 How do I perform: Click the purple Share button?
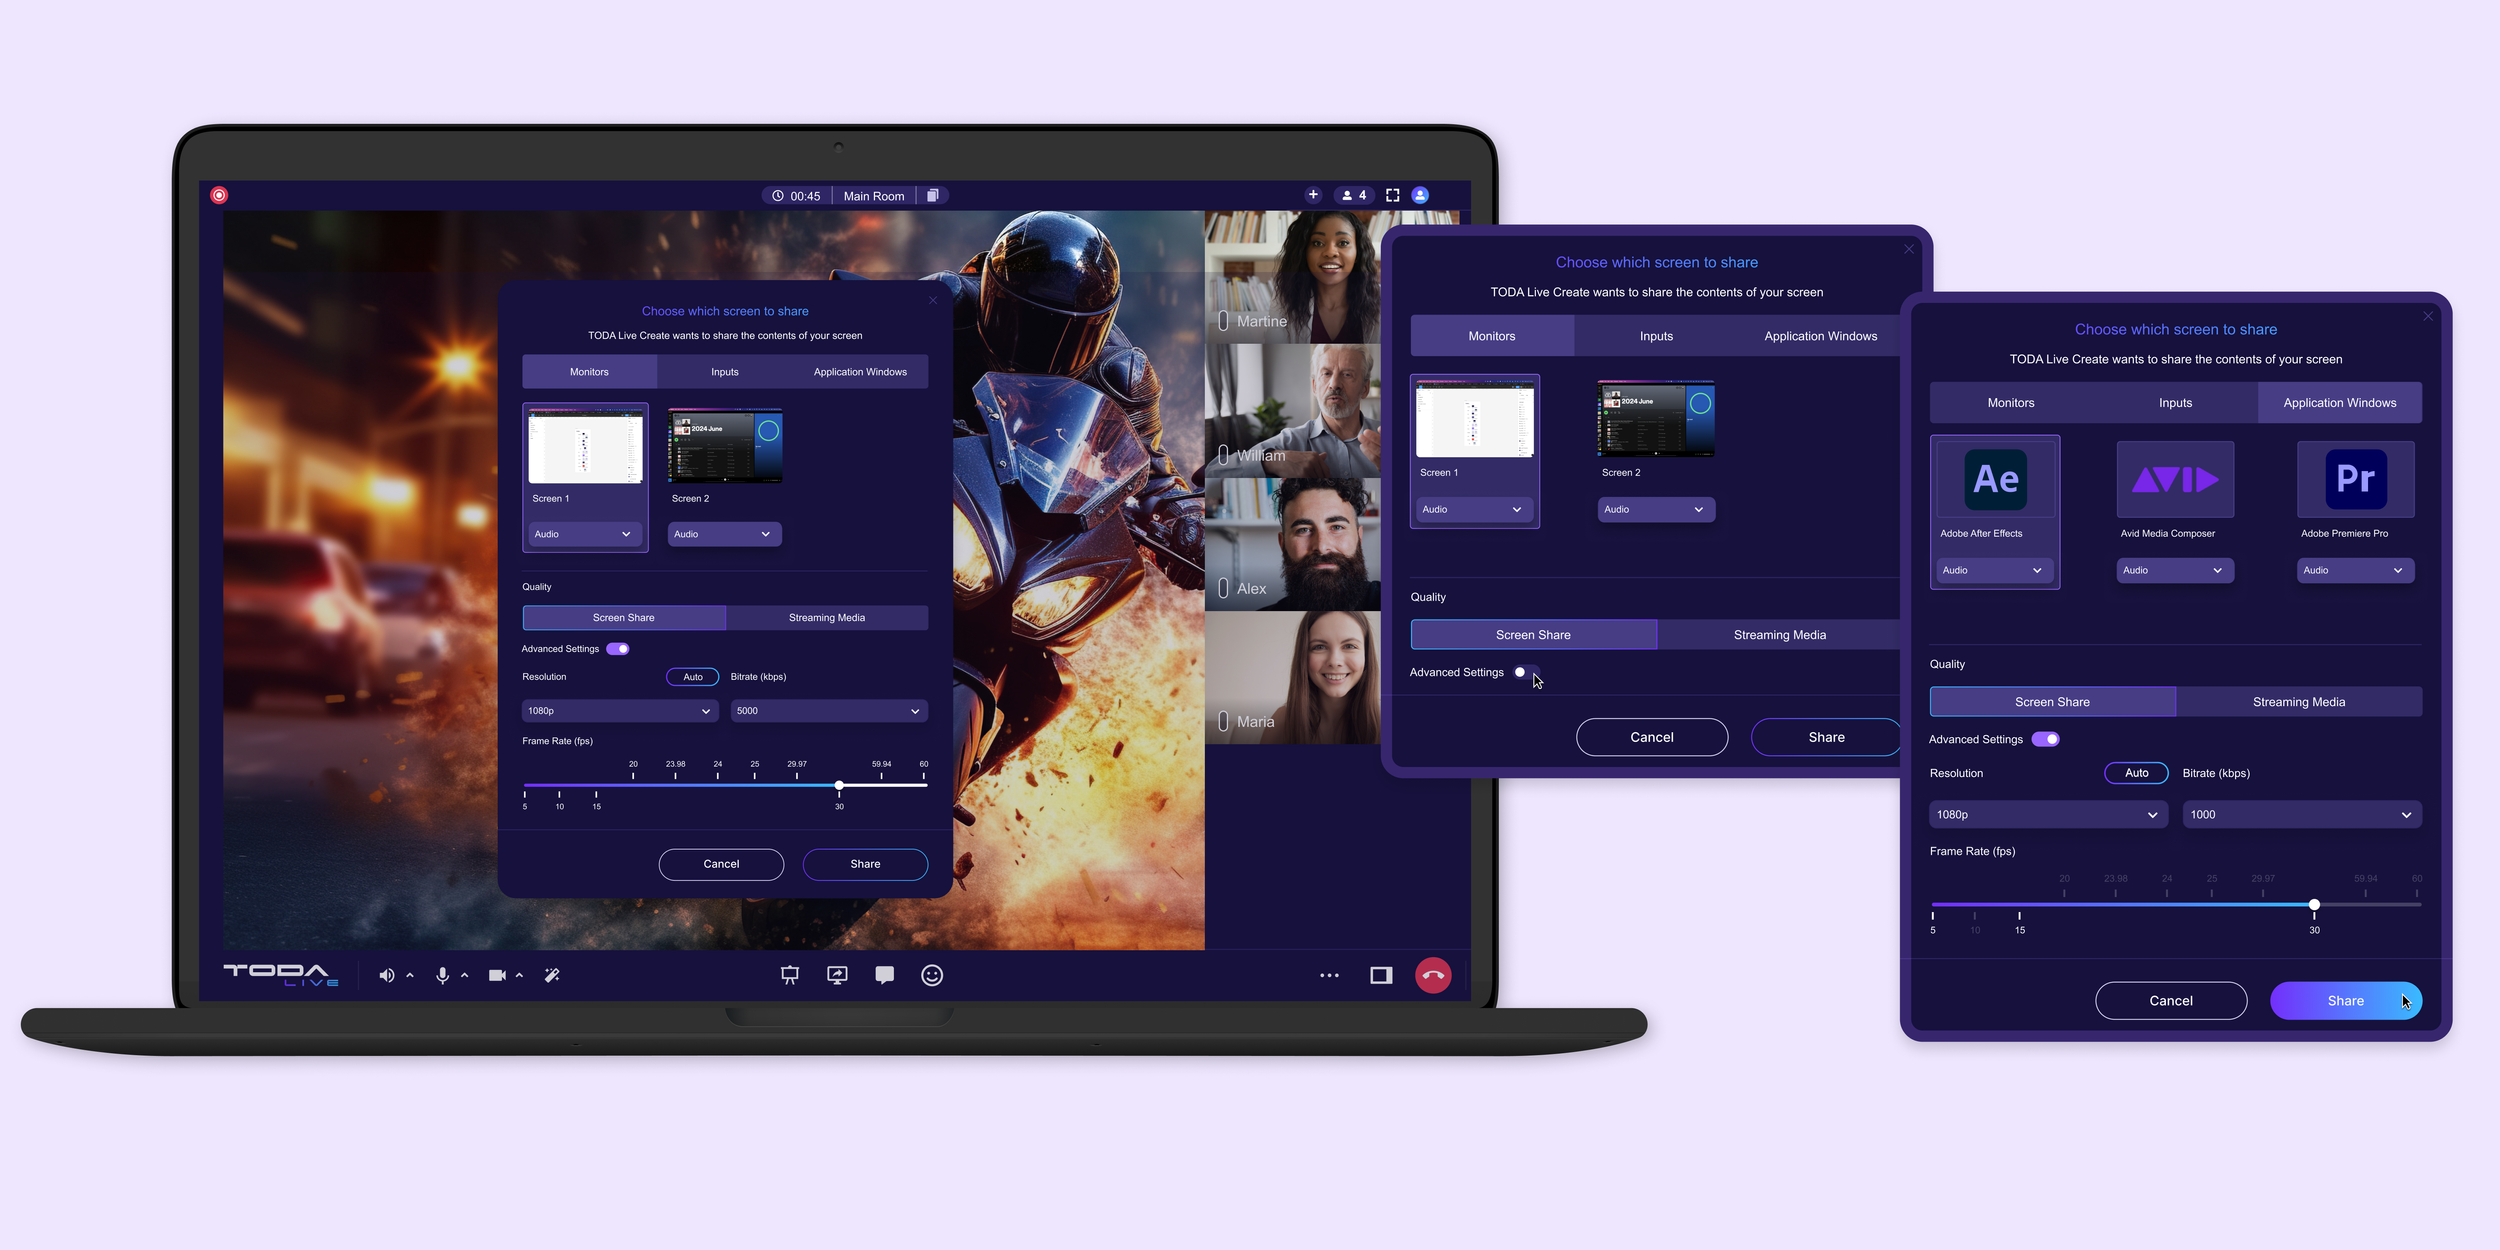(2344, 1001)
